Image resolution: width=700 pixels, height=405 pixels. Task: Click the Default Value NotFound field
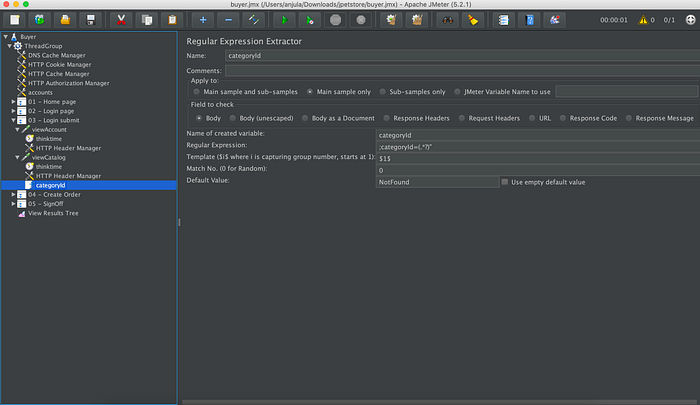tap(438, 182)
